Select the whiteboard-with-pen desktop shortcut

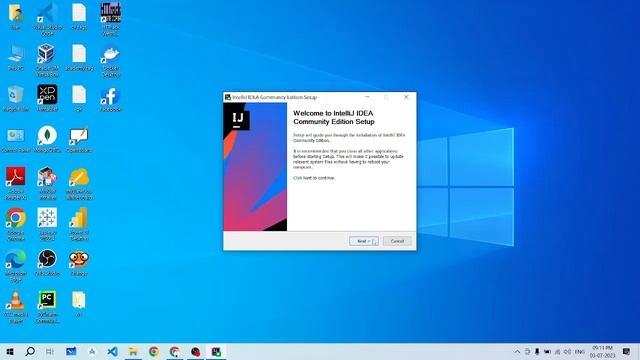click(x=79, y=139)
